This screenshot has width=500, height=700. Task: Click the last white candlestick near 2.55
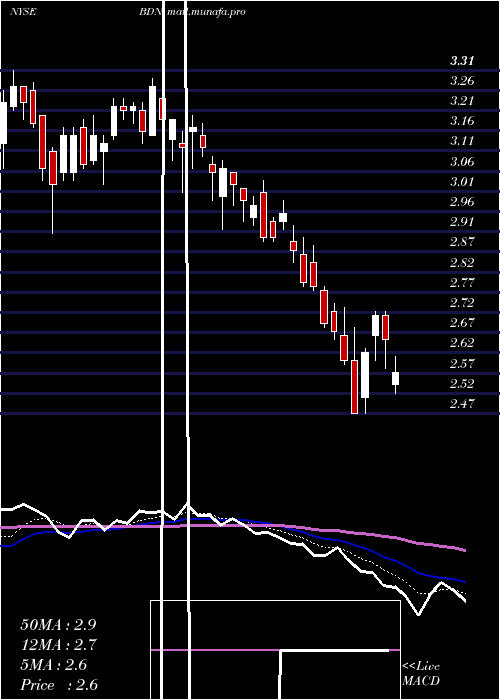(396, 378)
